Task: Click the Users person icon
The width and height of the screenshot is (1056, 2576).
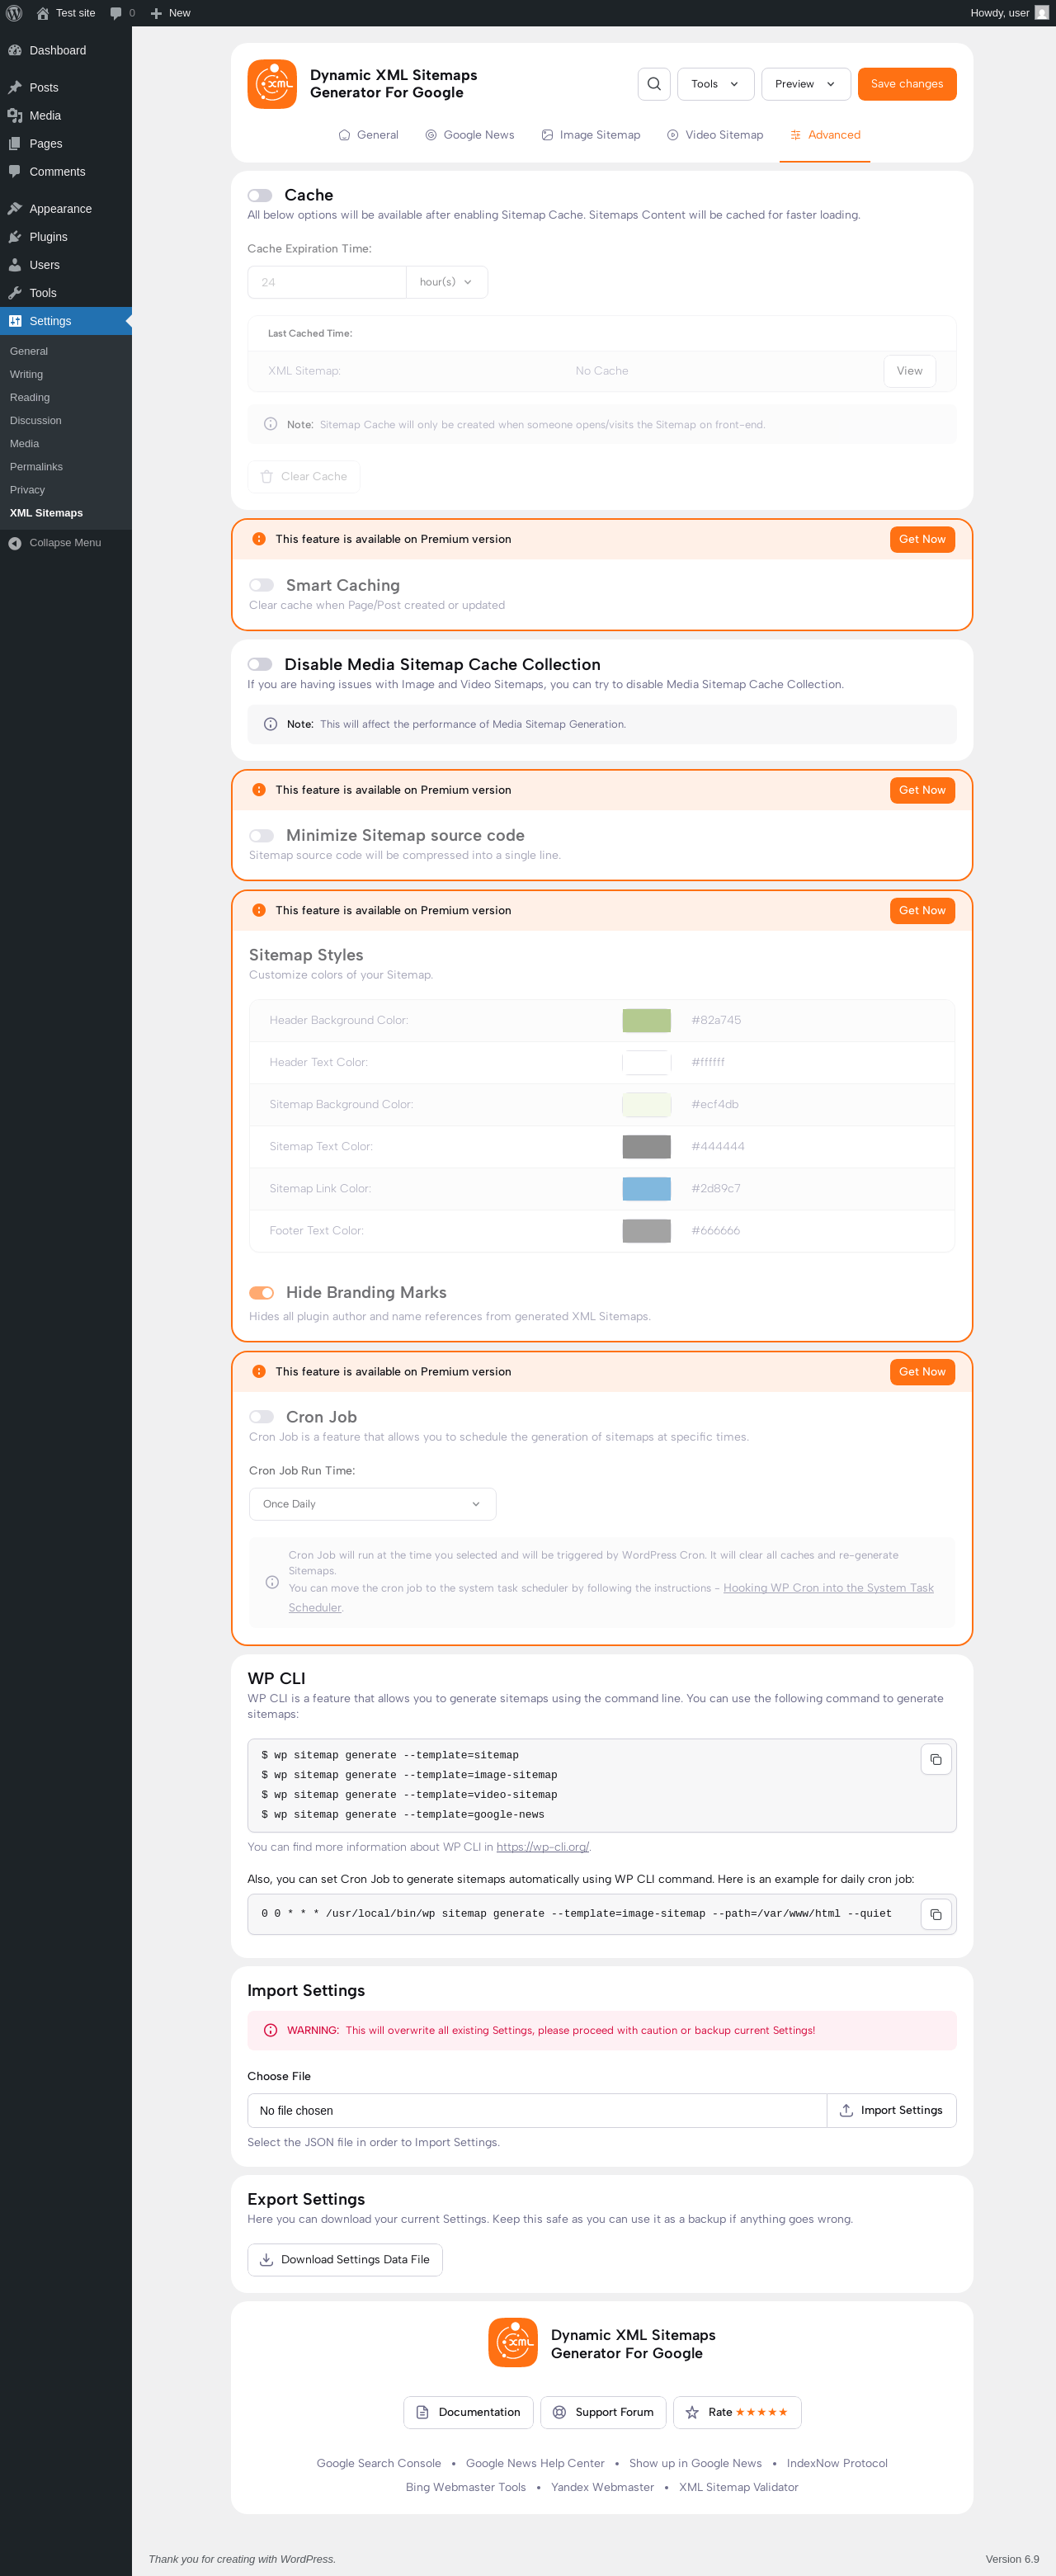Action: (x=15, y=265)
